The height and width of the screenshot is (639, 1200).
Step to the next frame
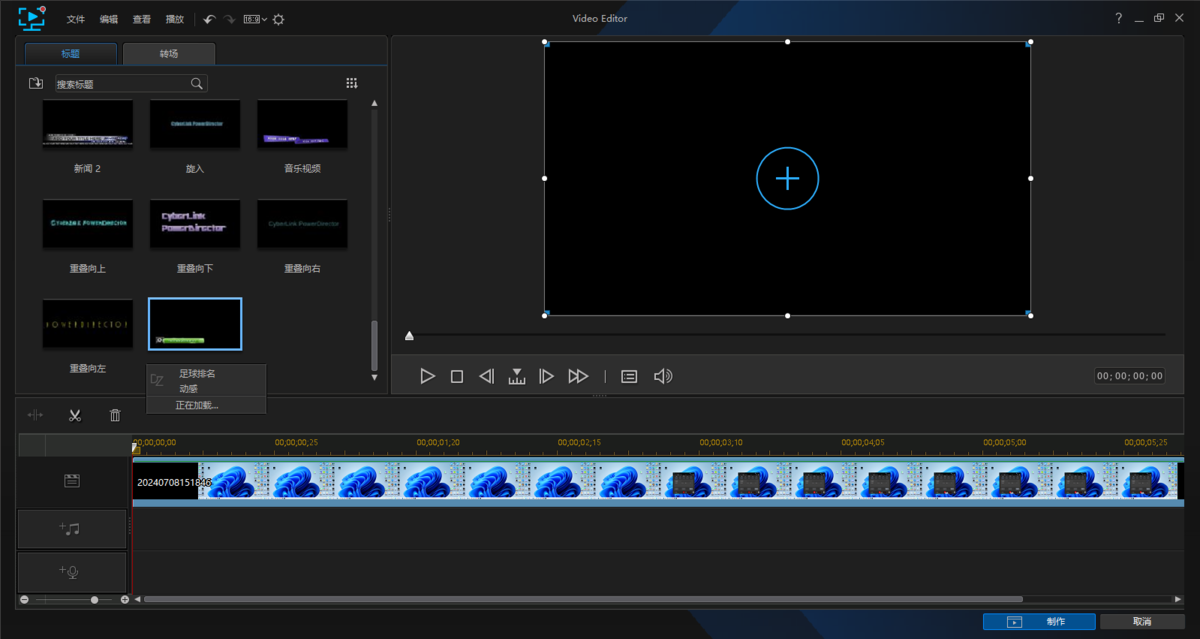546,376
